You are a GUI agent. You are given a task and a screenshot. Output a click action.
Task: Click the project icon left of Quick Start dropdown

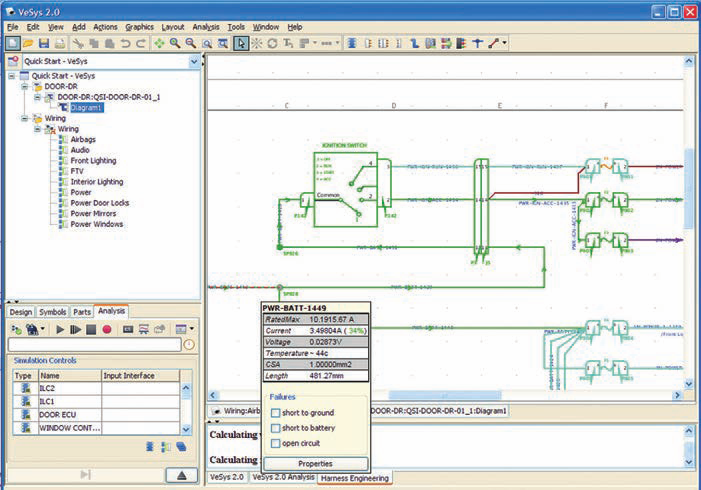click(x=13, y=61)
